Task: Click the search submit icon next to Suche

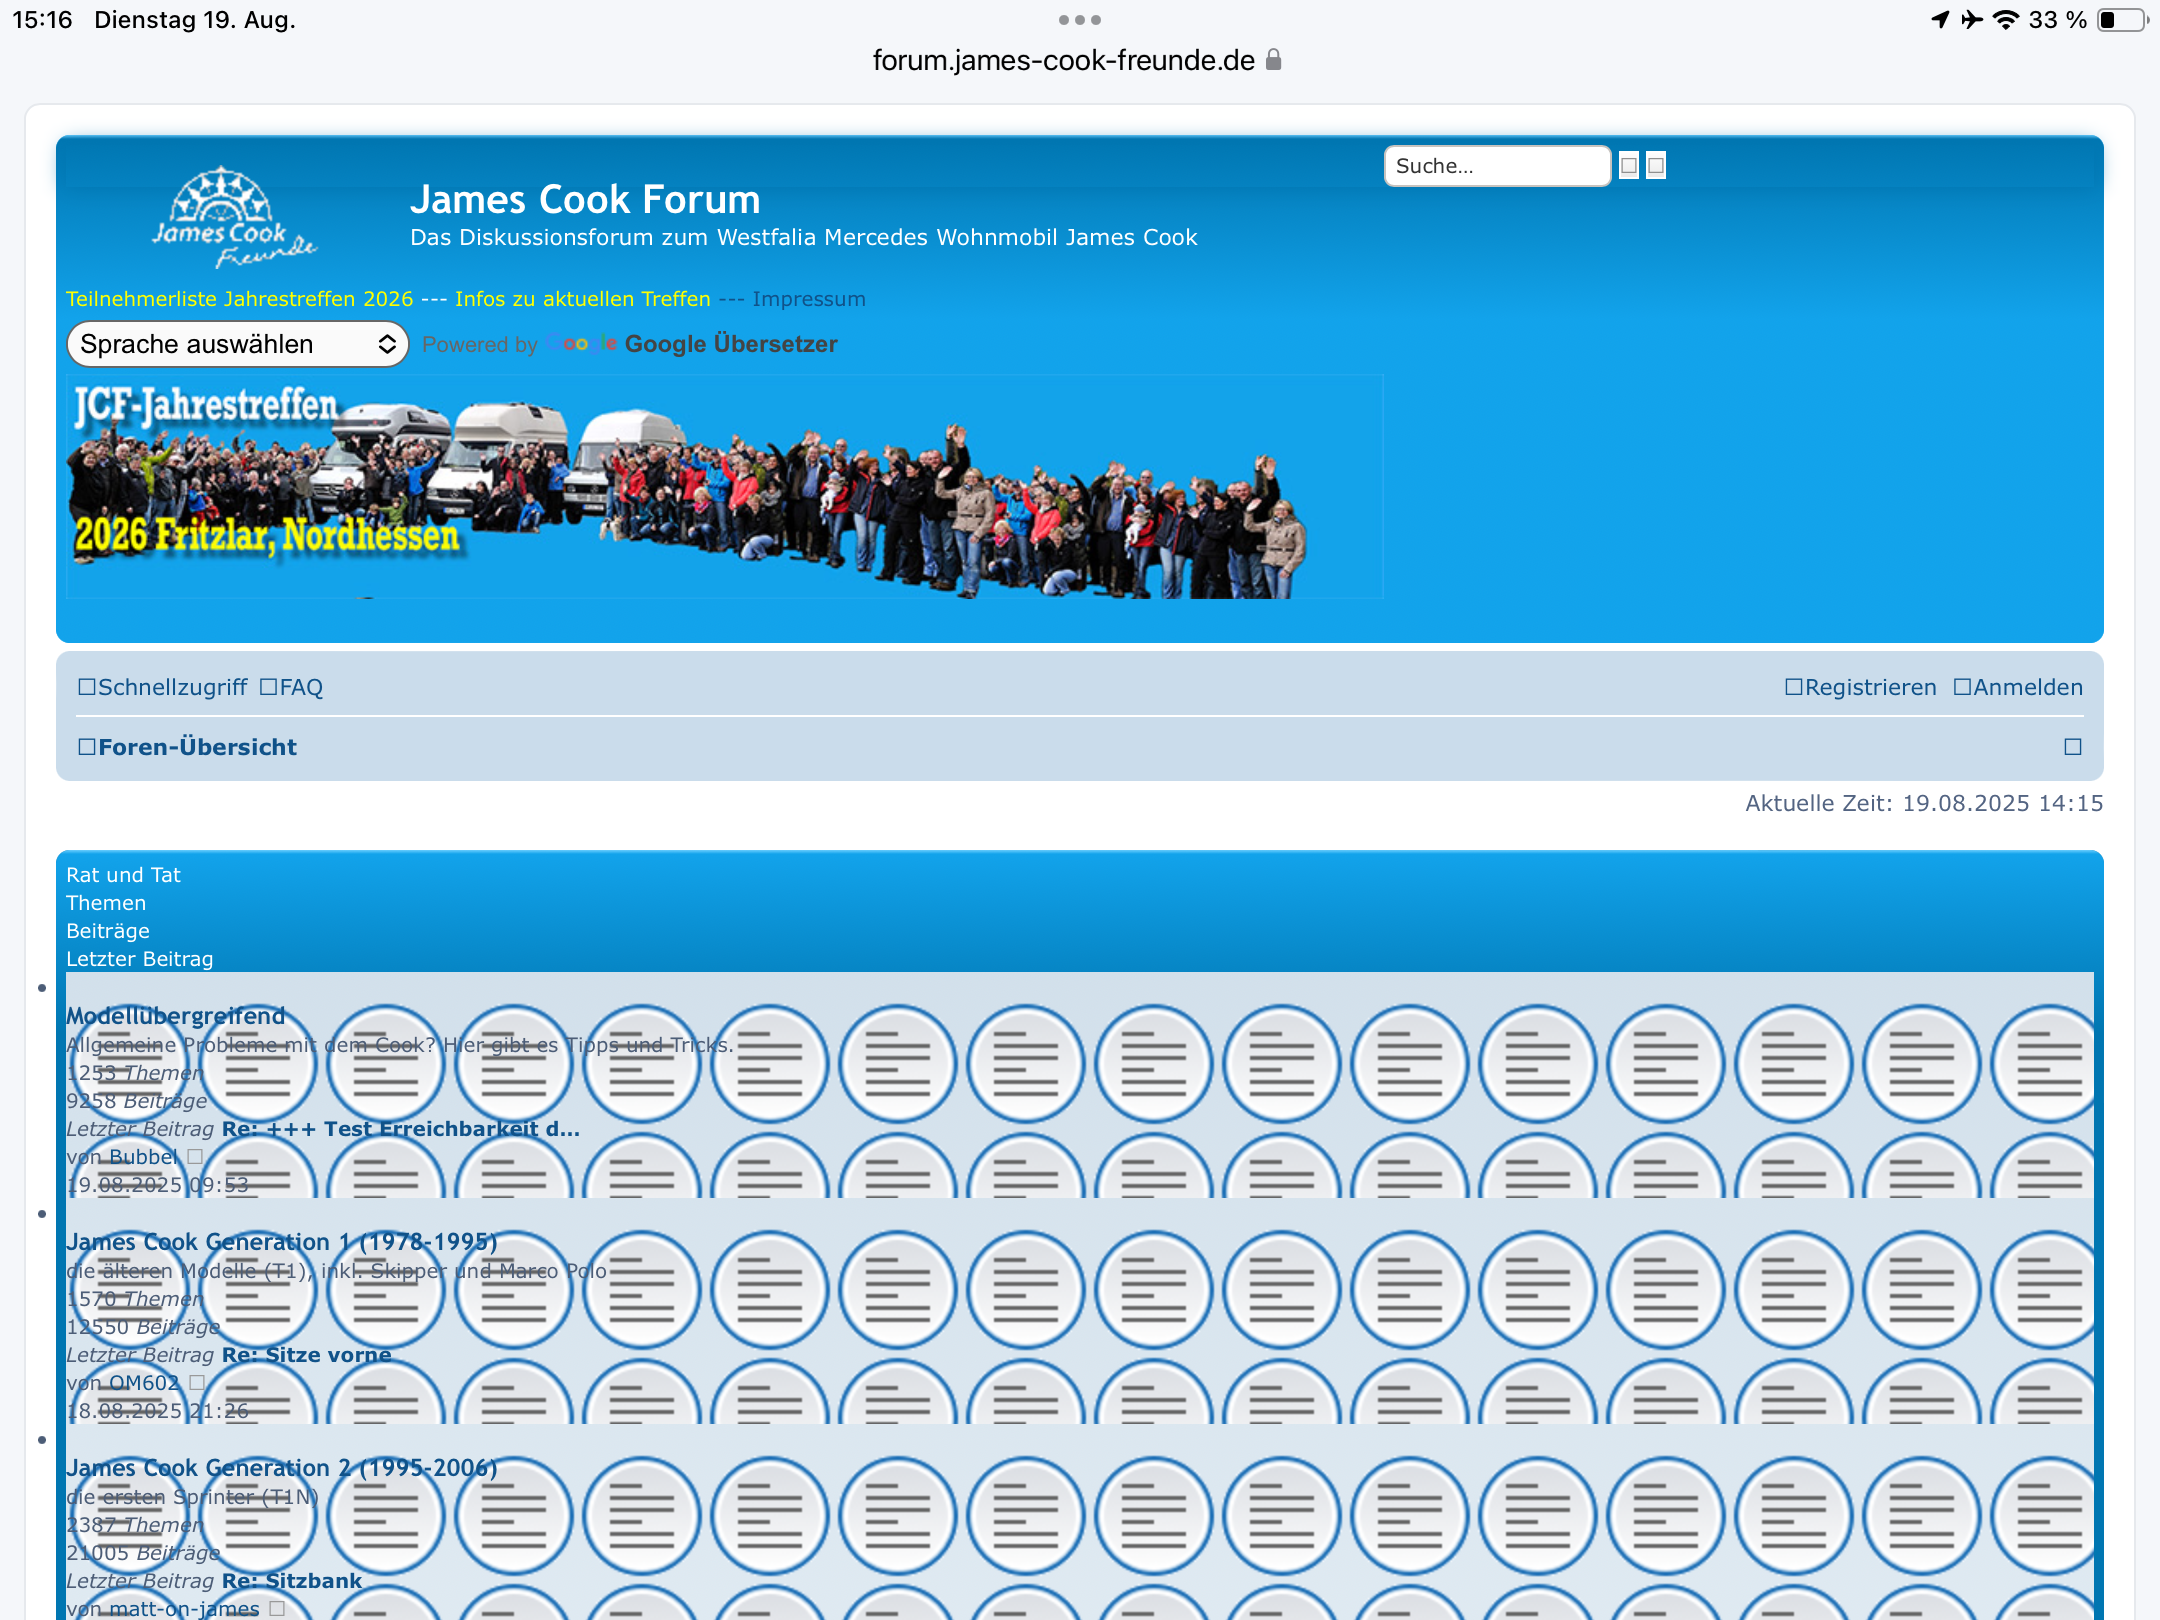Action: 1629,166
